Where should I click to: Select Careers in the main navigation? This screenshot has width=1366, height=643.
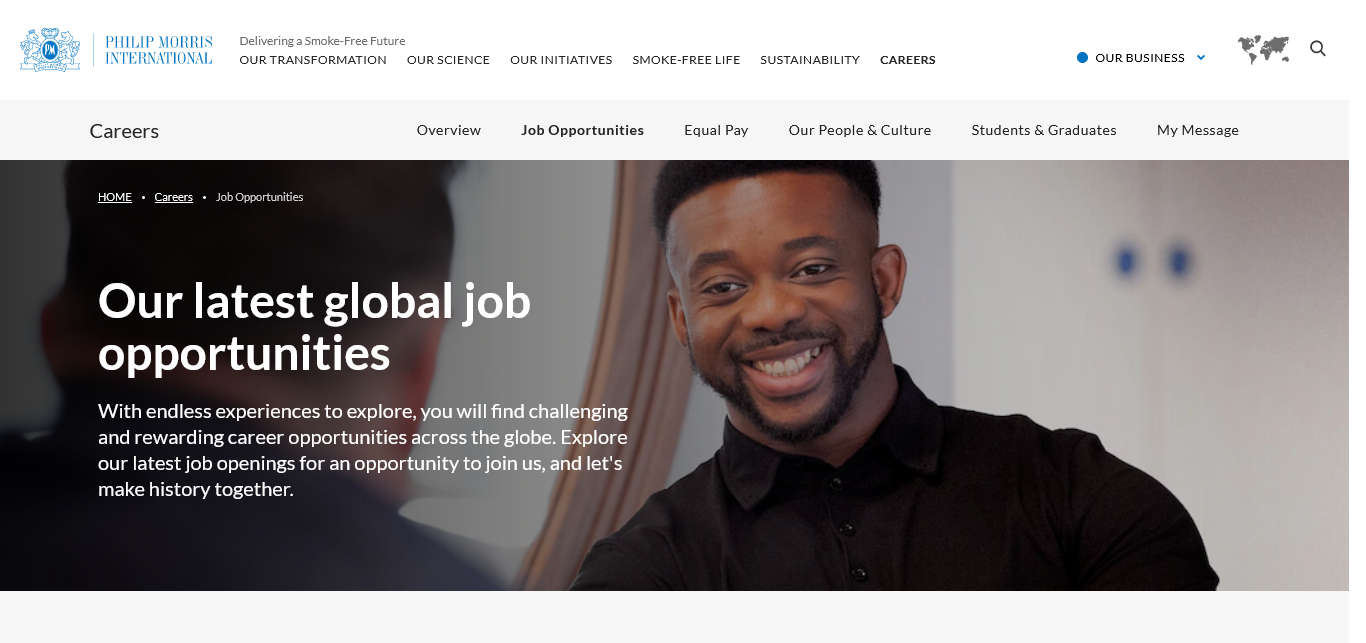point(908,60)
